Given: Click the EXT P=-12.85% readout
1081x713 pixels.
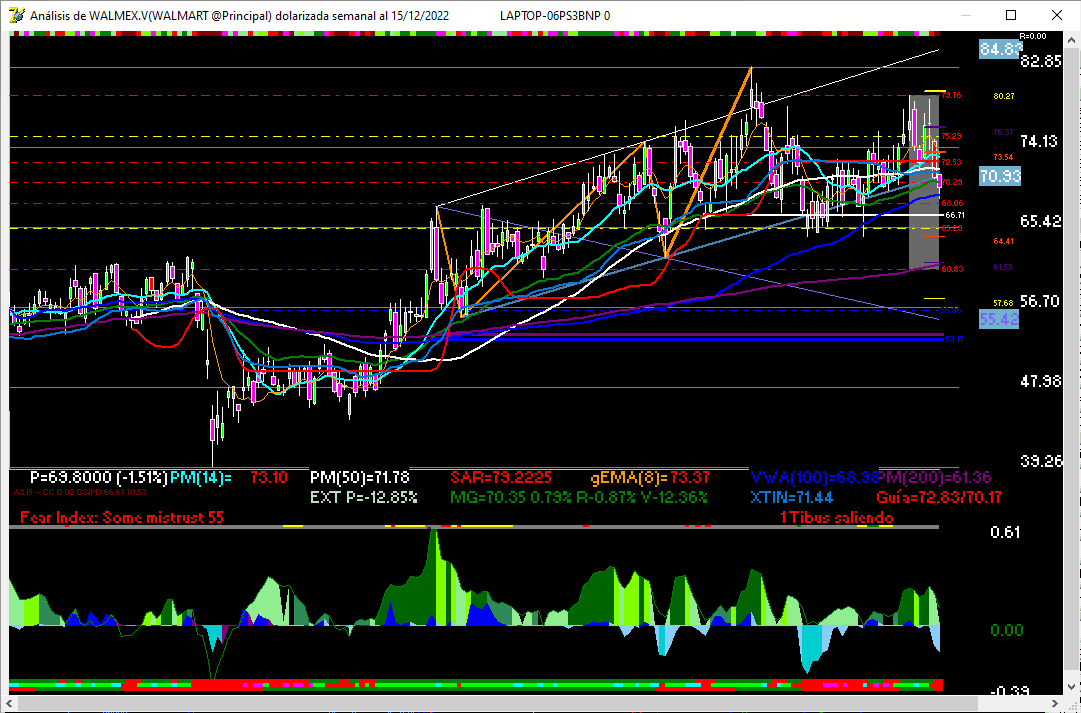Looking at the screenshot, I should 363,497.
